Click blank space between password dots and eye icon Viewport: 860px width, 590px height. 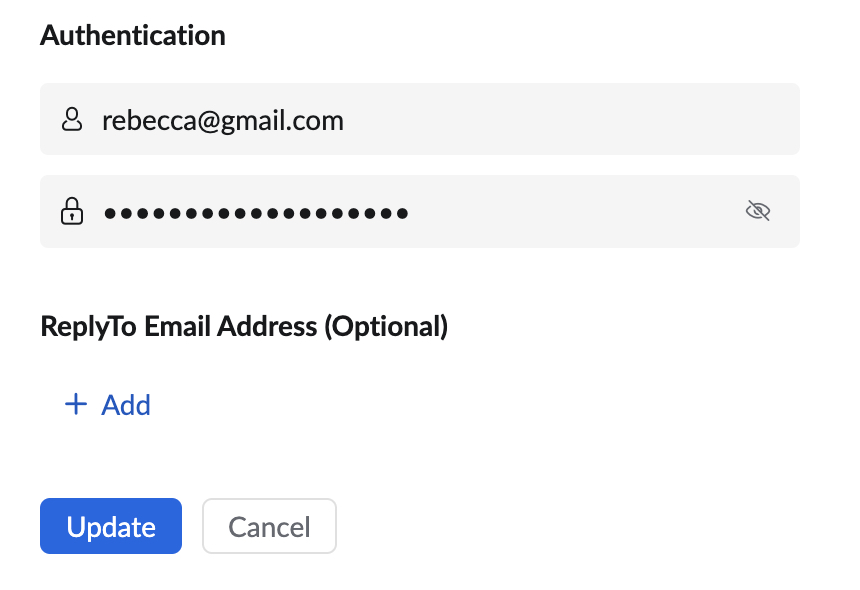point(576,211)
